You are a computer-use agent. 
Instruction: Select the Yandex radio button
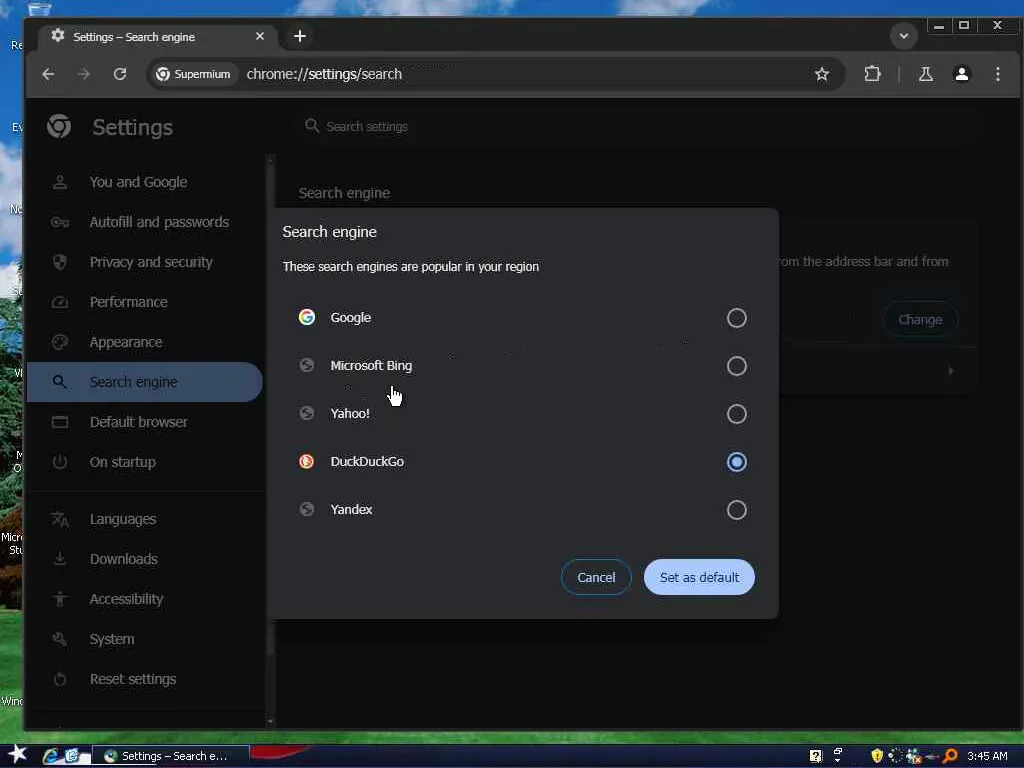(x=736, y=510)
